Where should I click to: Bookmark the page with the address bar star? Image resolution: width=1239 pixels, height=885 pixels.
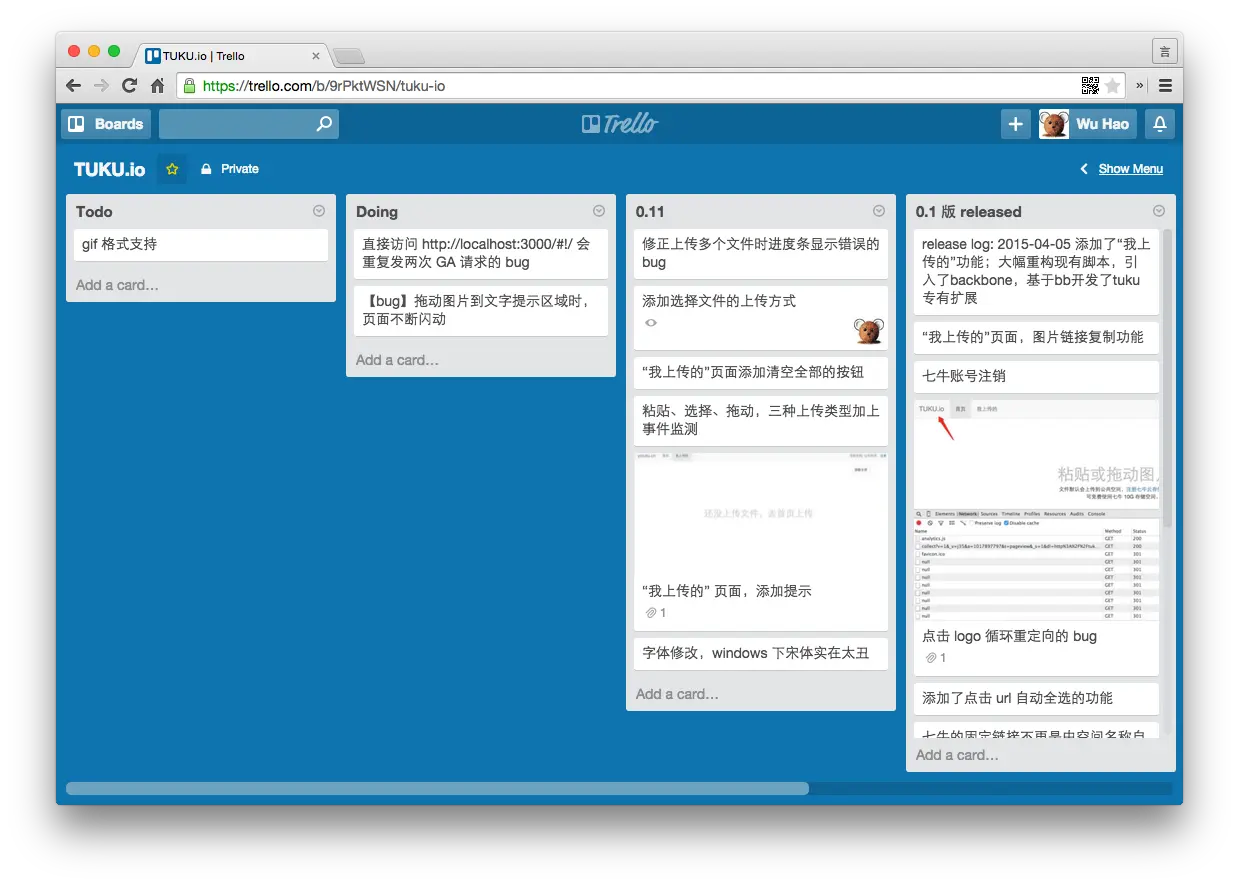(x=1113, y=86)
